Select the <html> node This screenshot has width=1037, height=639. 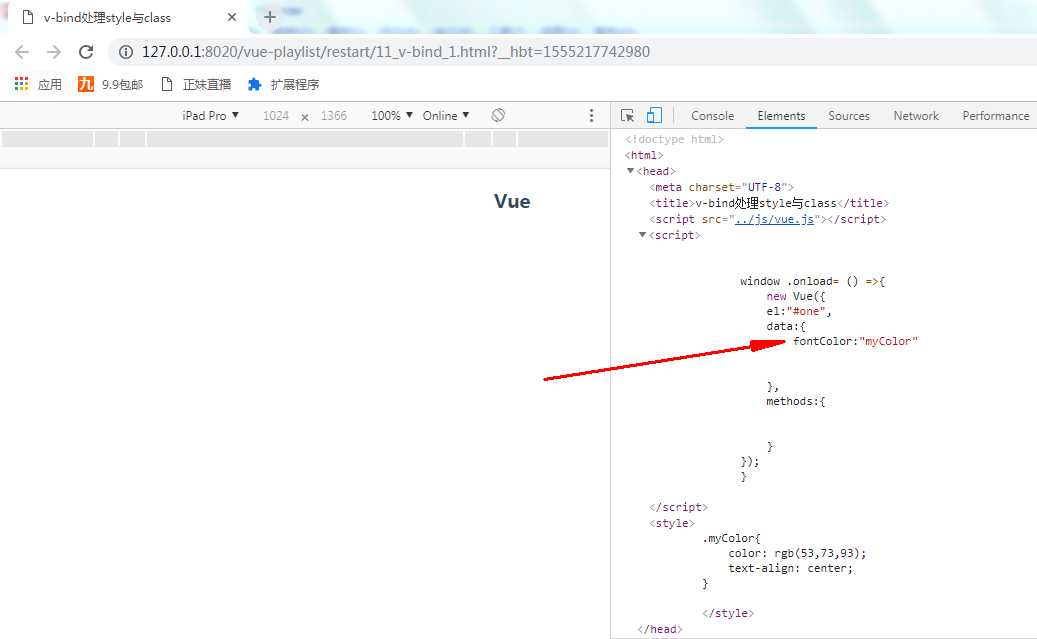coord(643,155)
